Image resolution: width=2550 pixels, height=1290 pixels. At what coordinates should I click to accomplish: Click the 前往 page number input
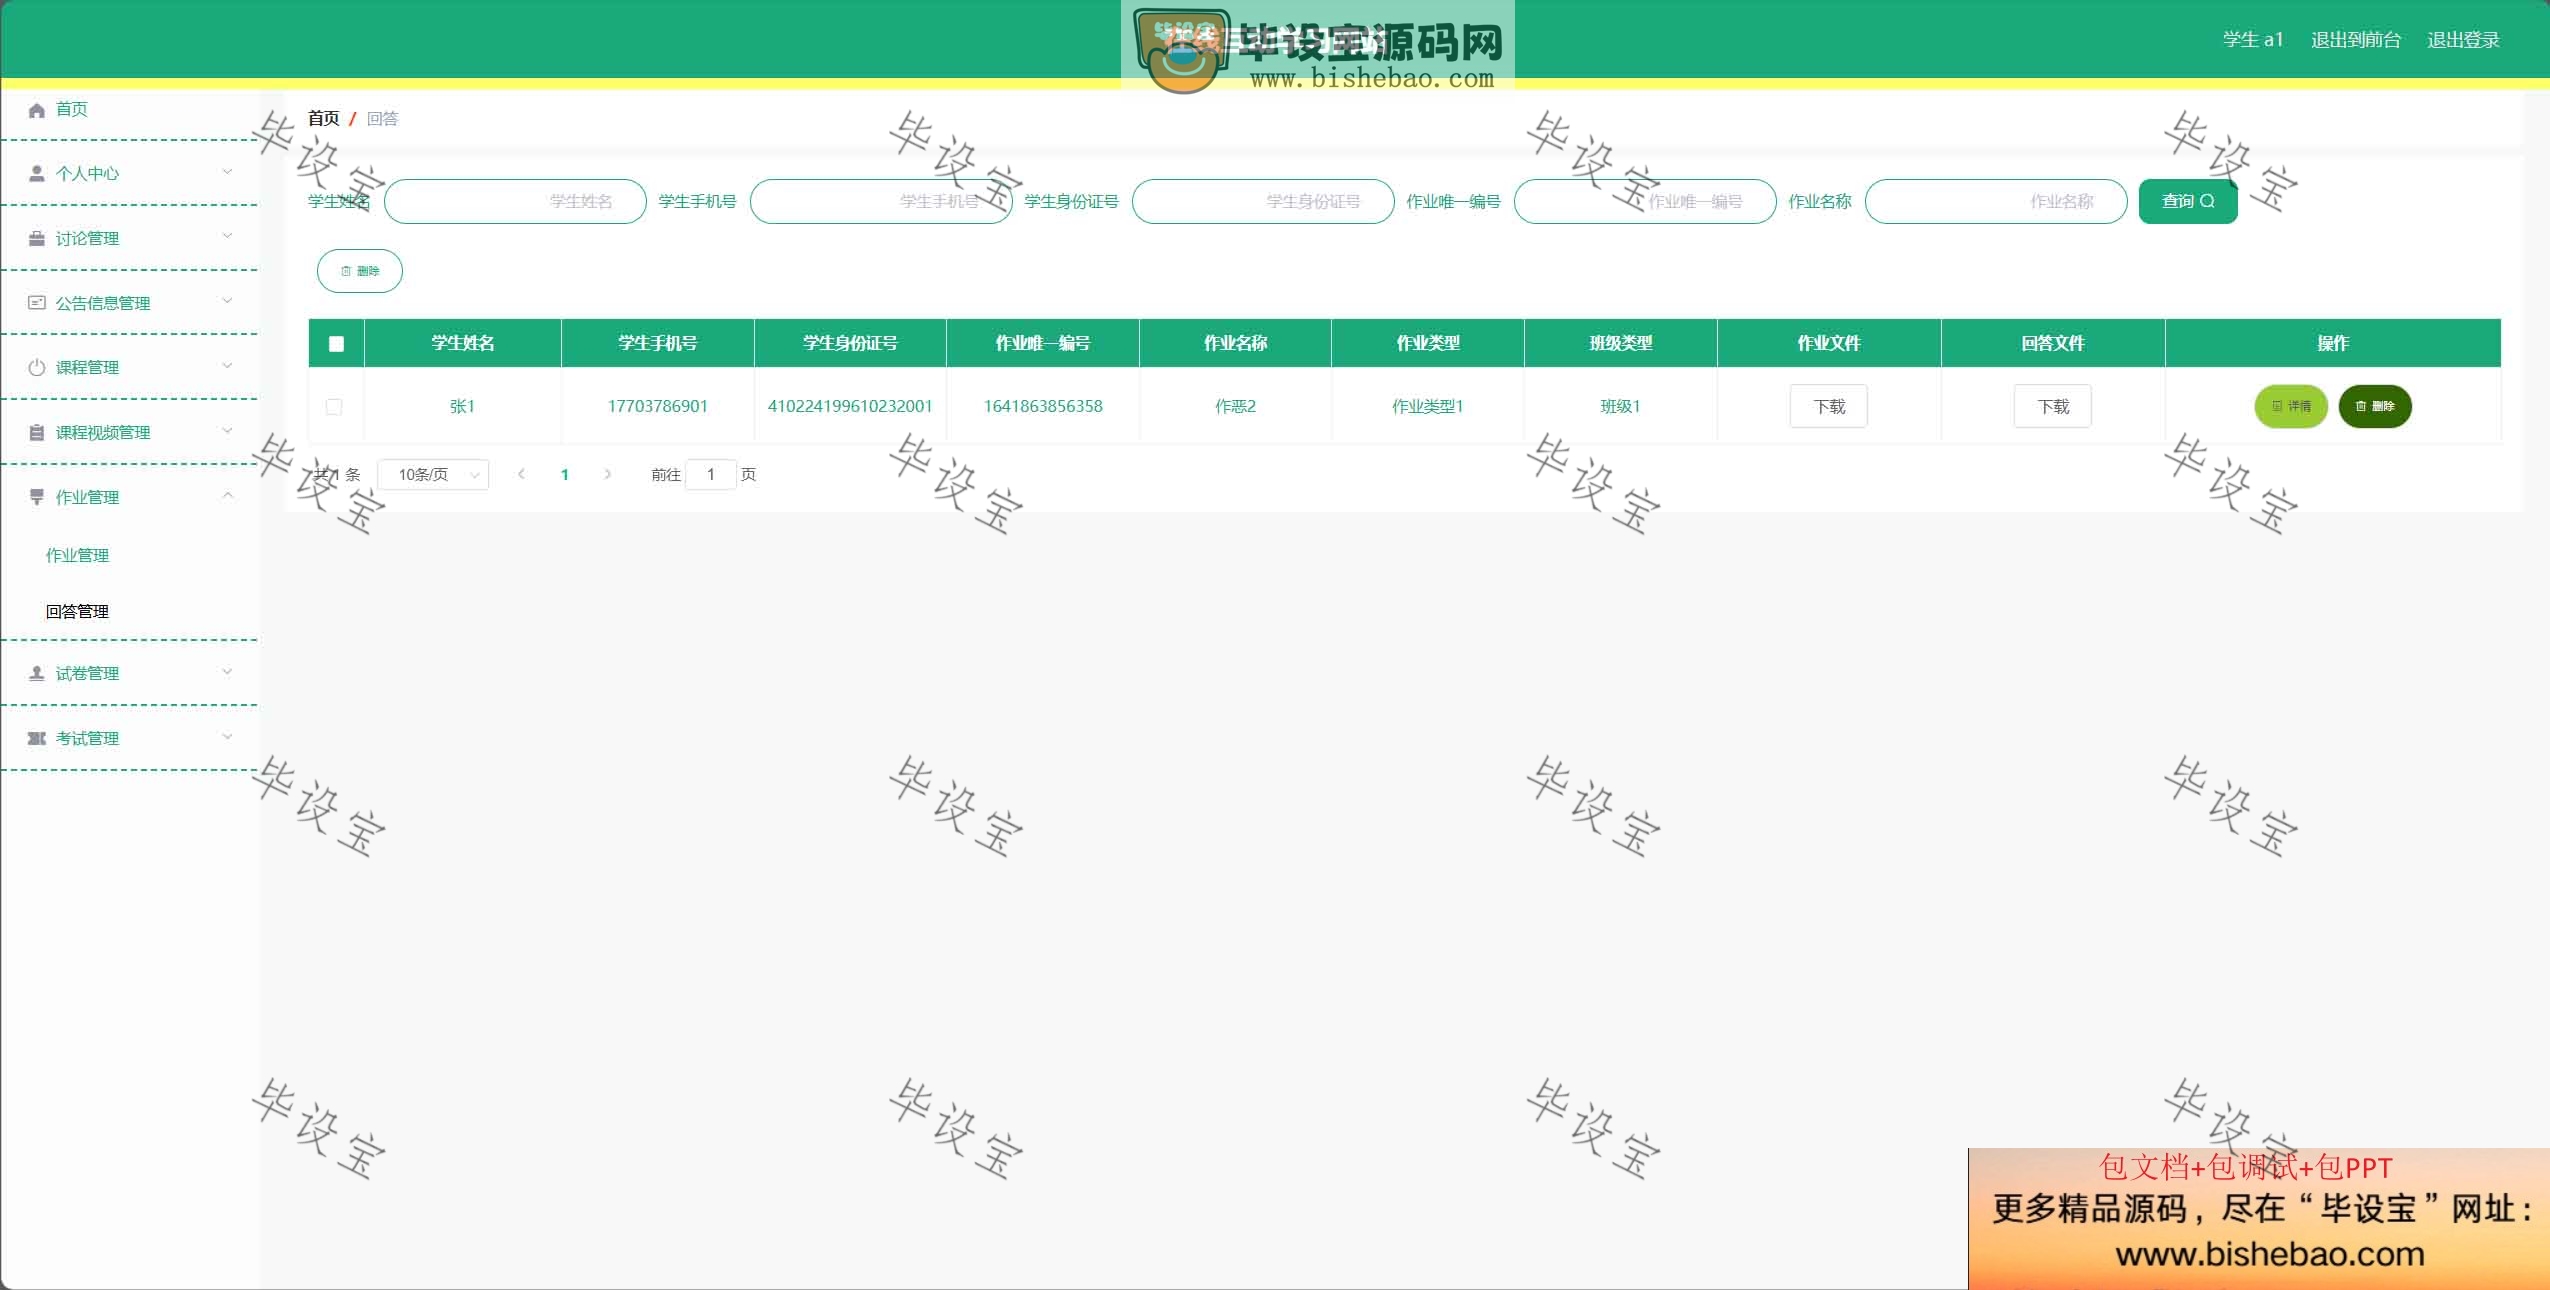[711, 475]
